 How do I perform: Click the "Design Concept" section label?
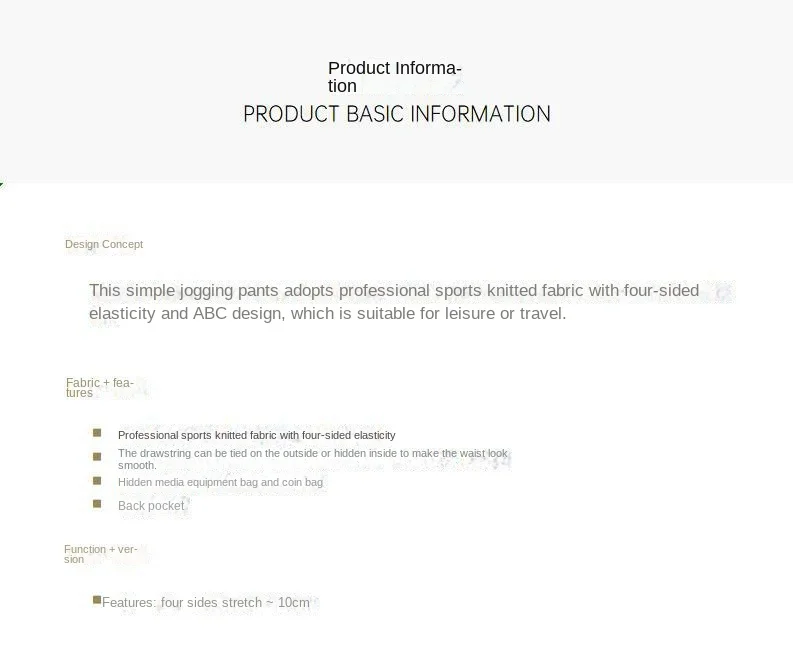coord(104,244)
